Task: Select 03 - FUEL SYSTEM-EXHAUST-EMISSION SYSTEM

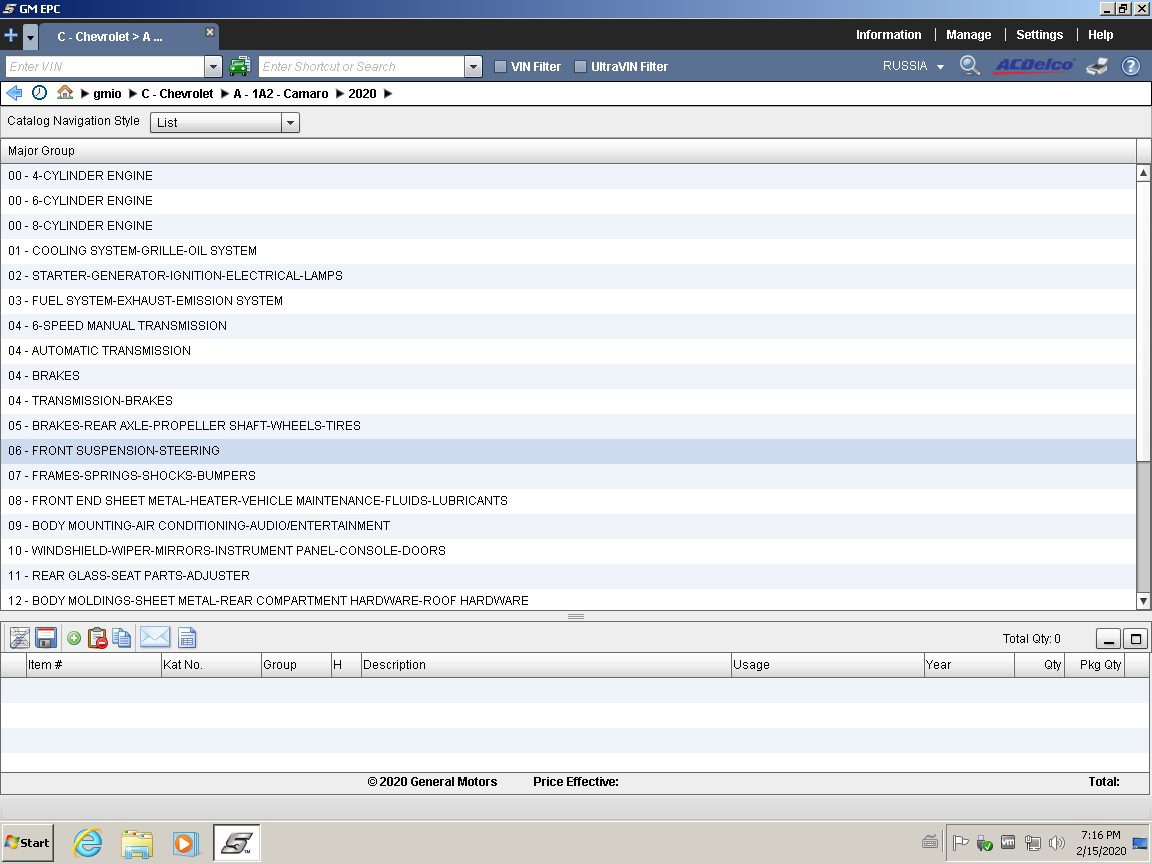Action: (568, 300)
